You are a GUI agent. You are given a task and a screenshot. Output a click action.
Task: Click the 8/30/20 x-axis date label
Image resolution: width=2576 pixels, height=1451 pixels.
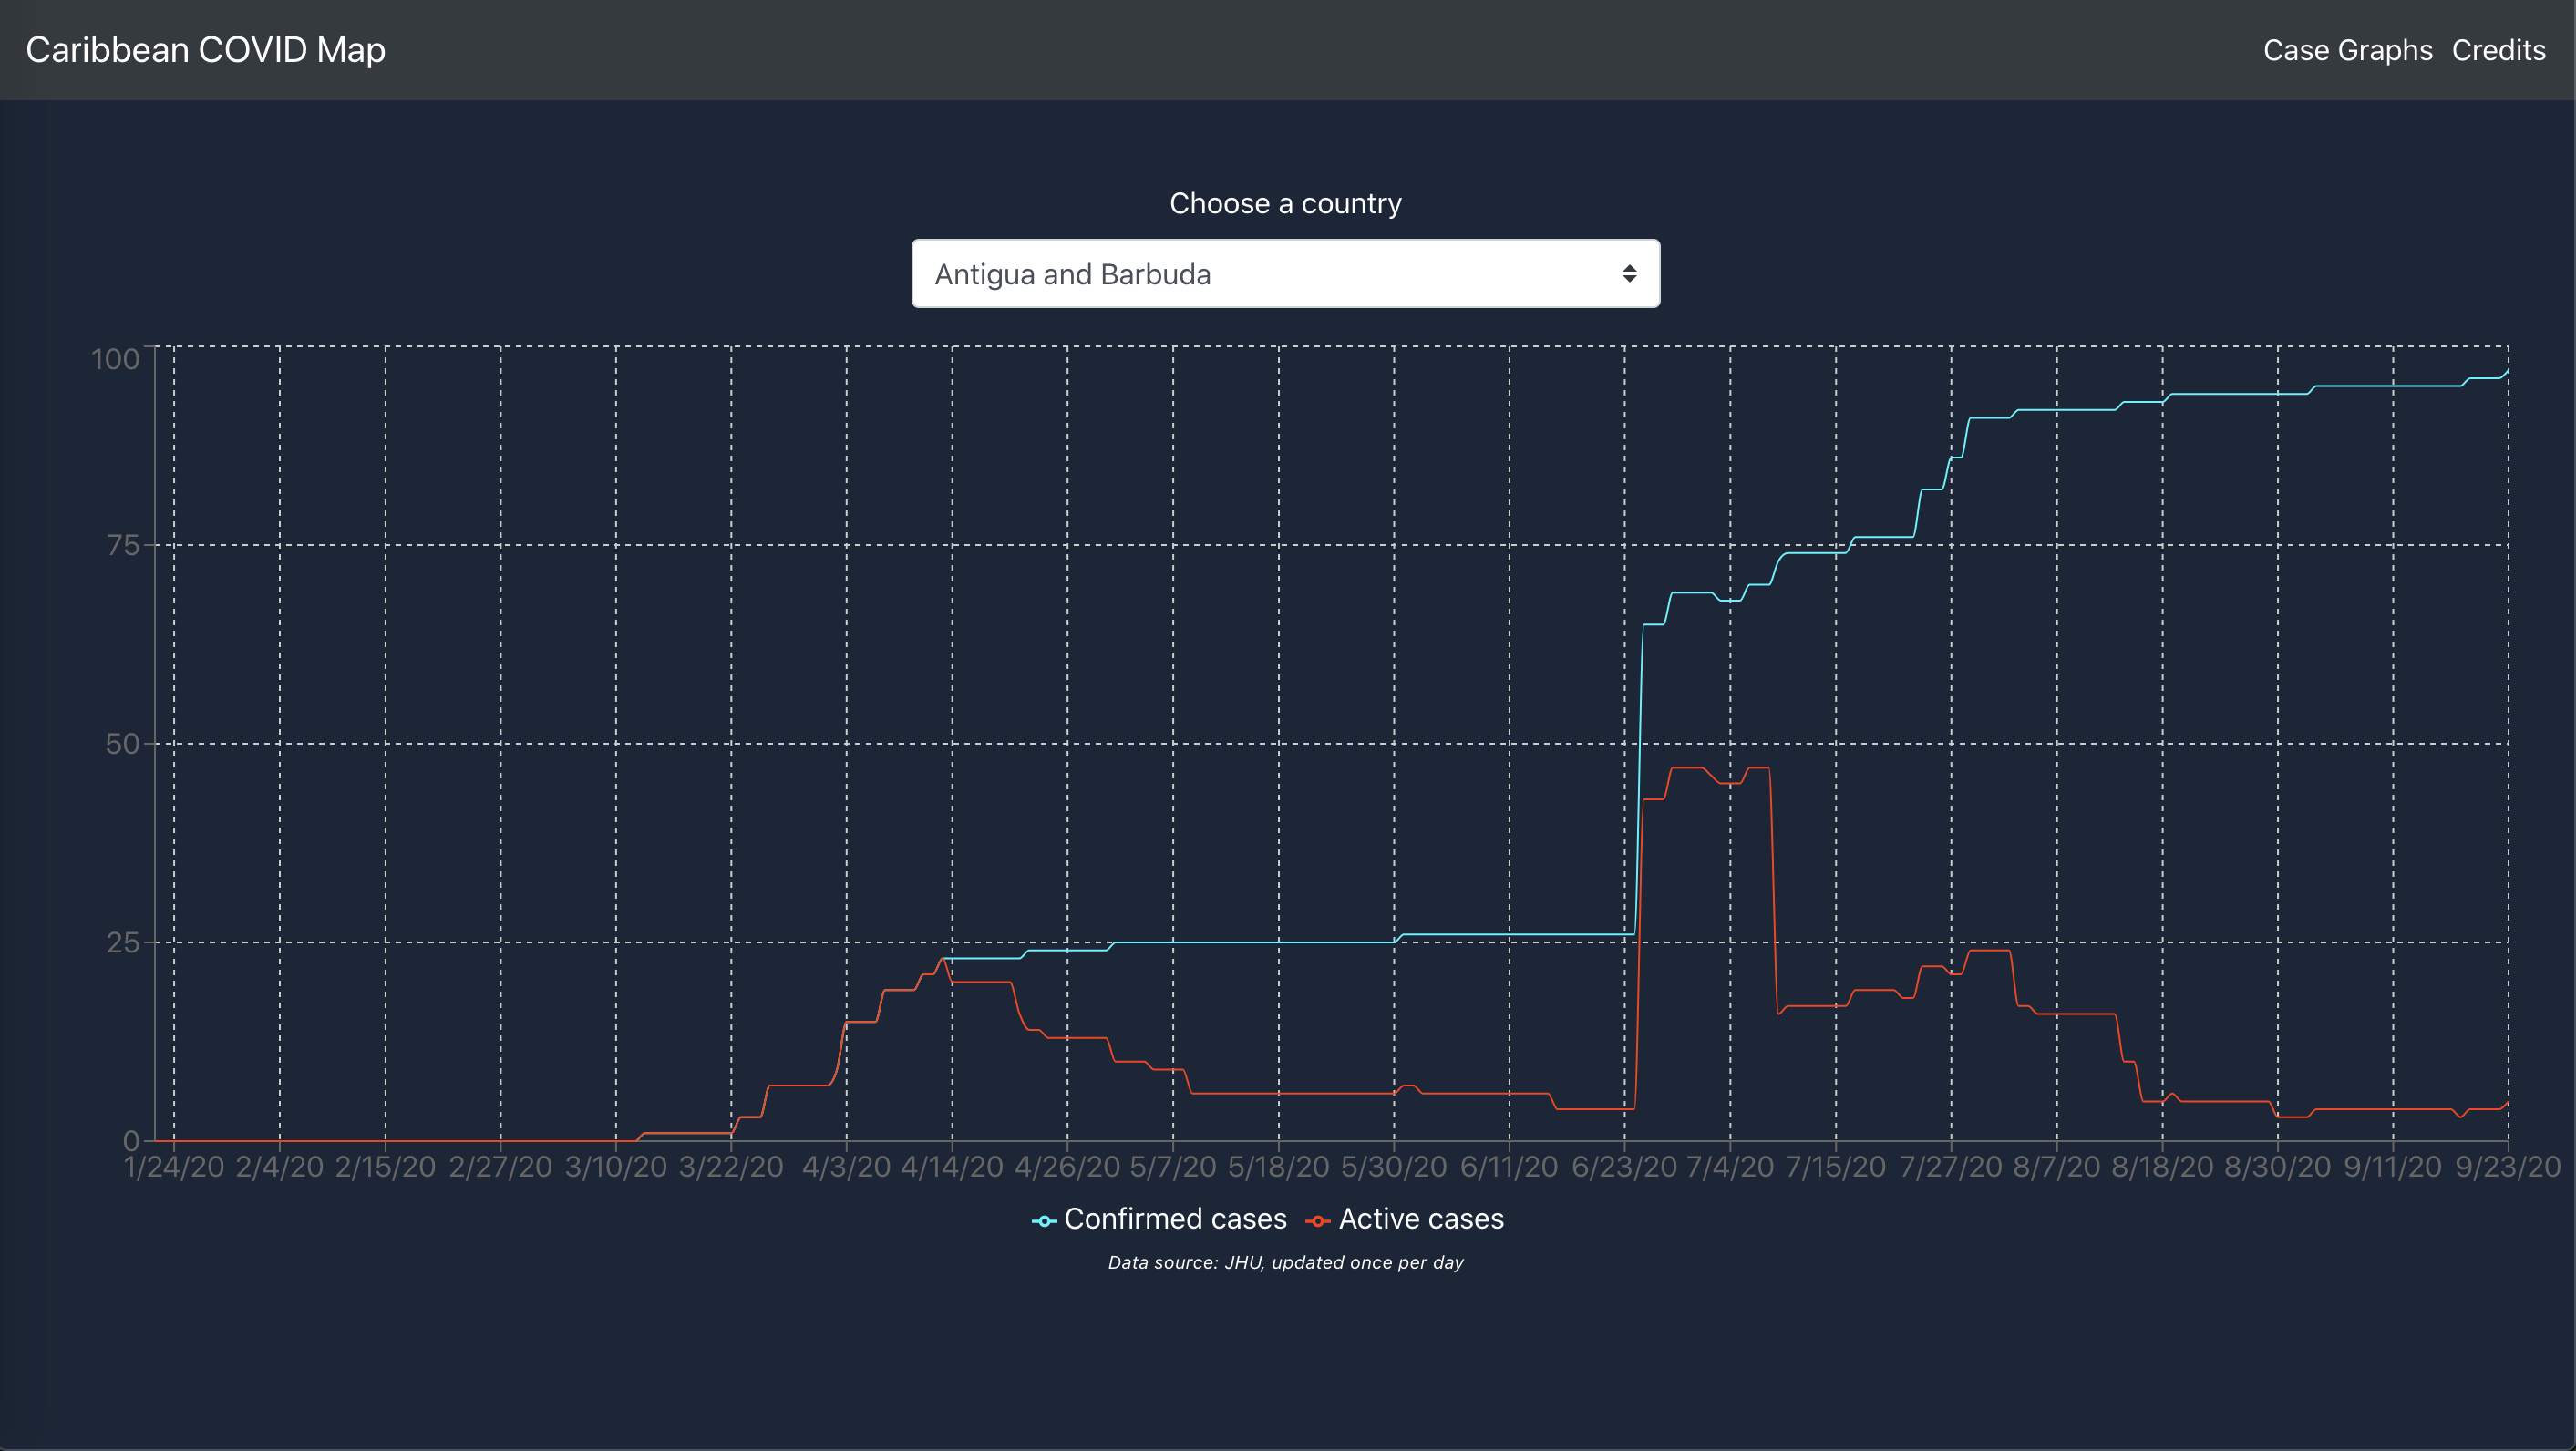[2278, 1167]
